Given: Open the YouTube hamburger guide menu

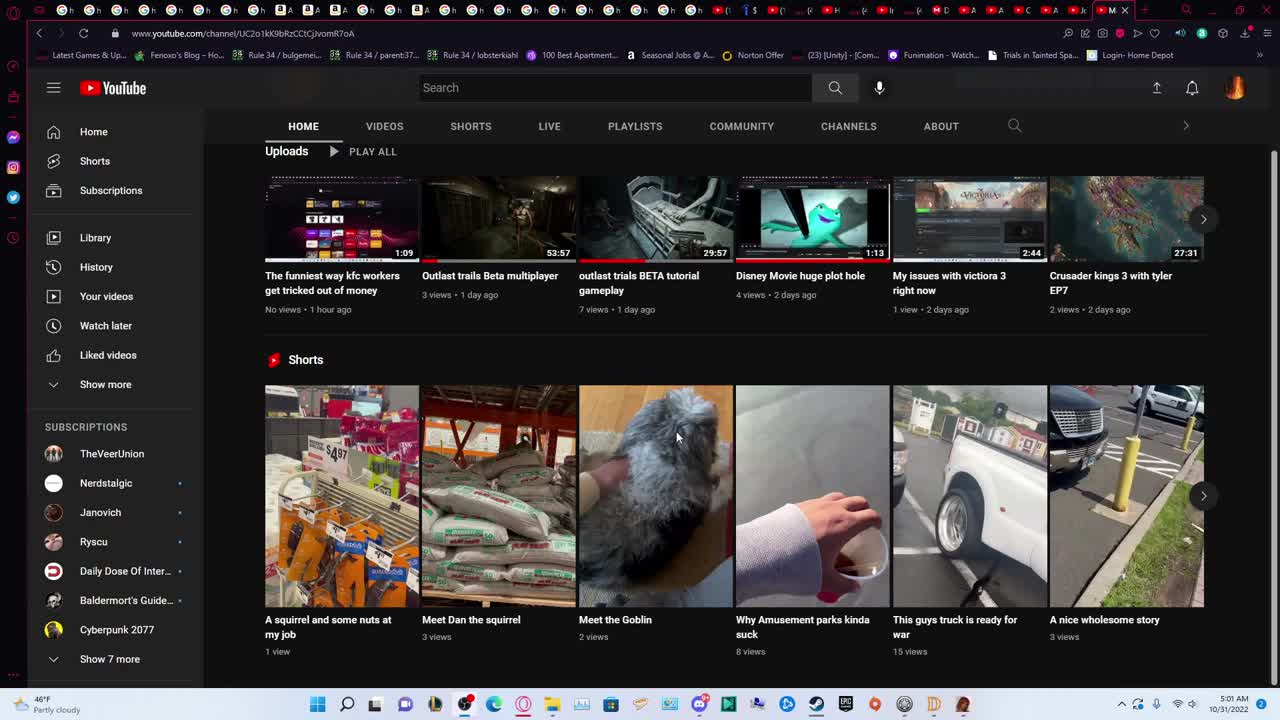Looking at the screenshot, I should 53,88.
